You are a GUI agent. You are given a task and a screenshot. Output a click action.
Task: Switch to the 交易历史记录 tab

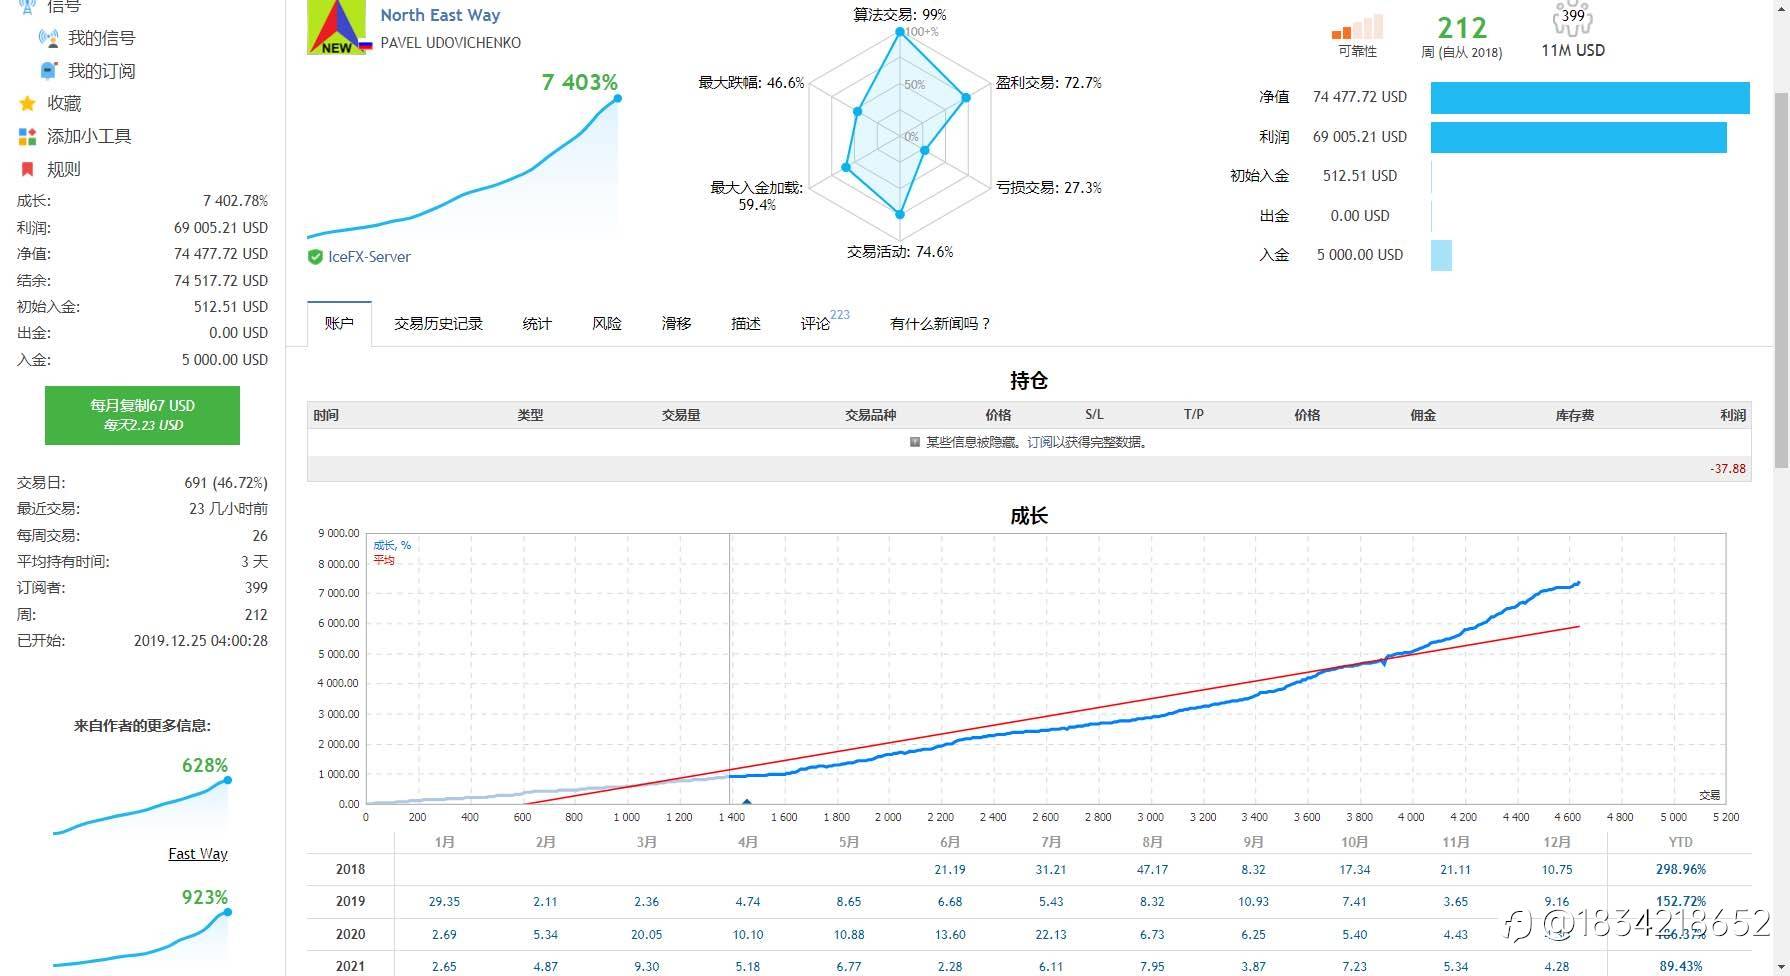point(438,323)
